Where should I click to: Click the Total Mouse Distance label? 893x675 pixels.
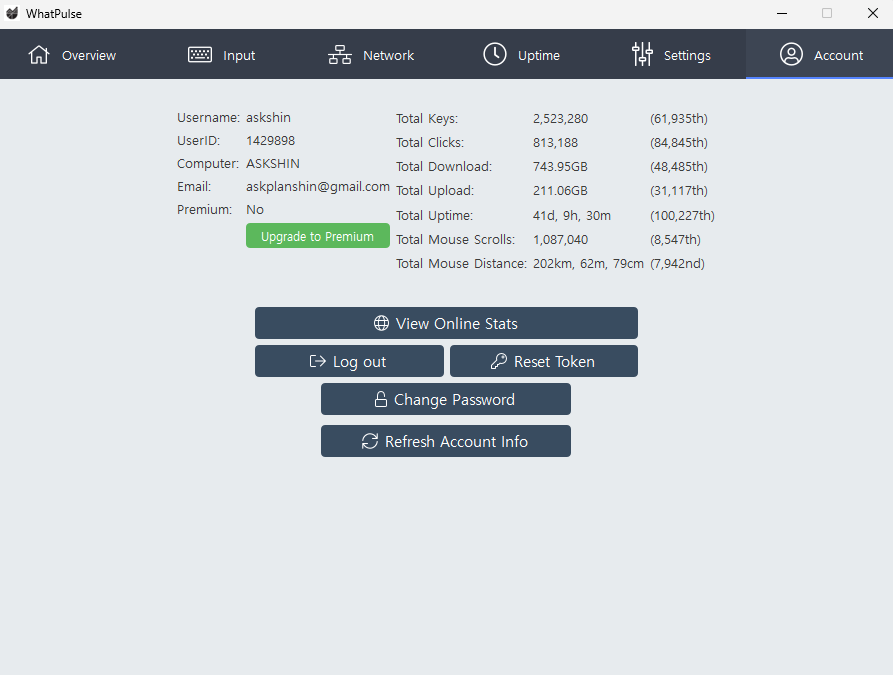pos(461,263)
